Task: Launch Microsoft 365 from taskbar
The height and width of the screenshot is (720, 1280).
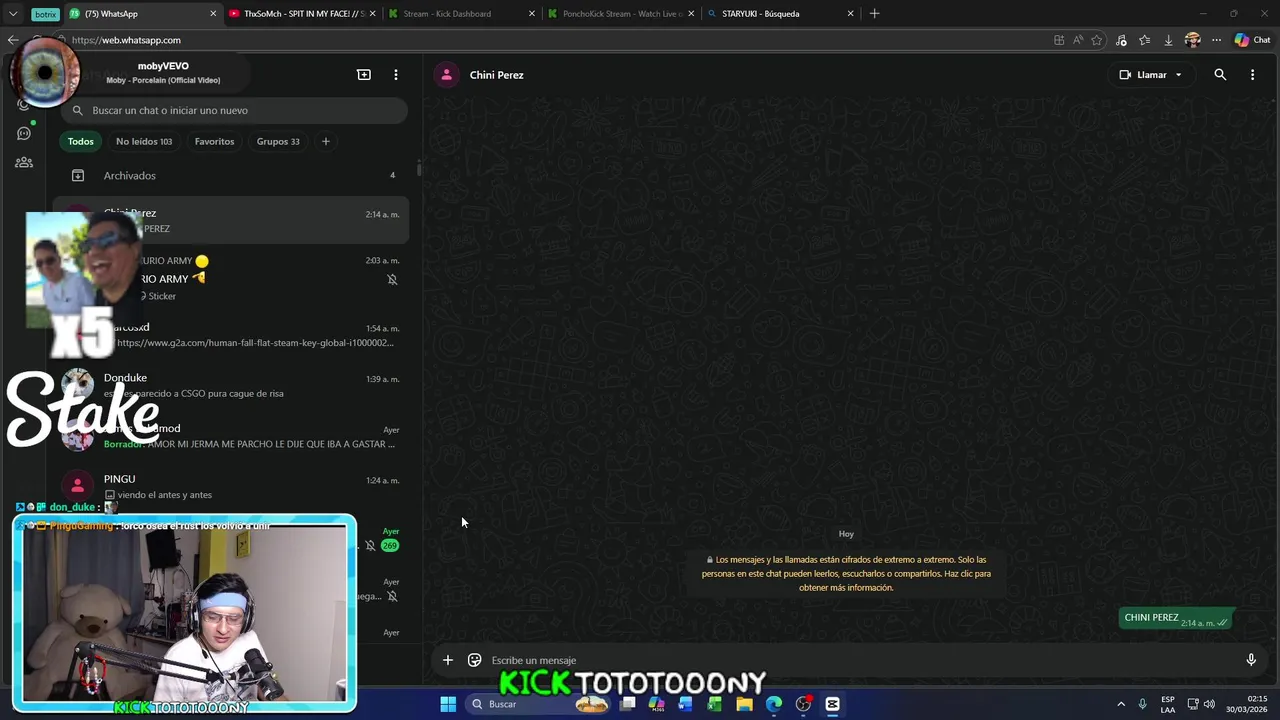Action: pos(656,704)
